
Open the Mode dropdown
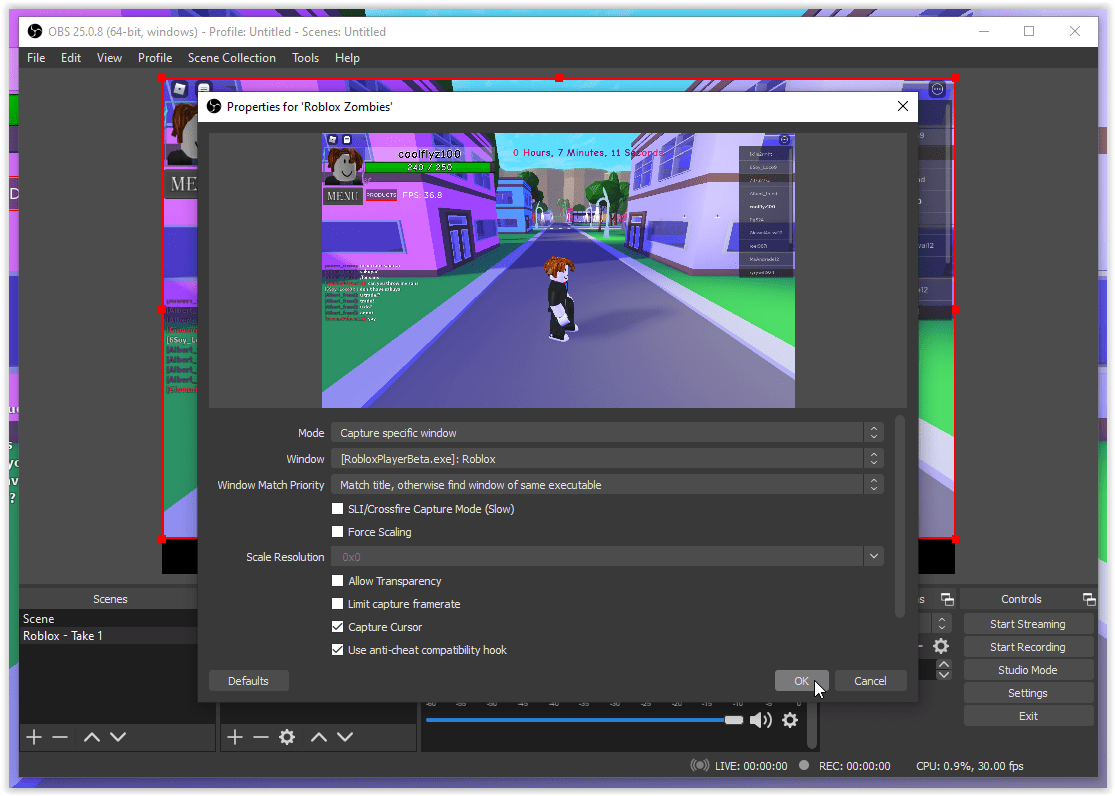[x=607, y=433]
